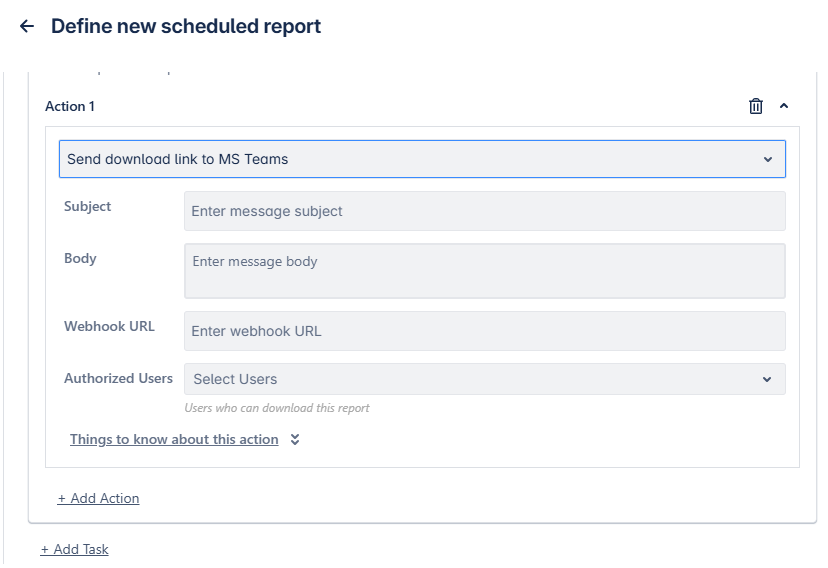The height and width of the screenshot is (568, 828).
Task: Focus the Subject message input field
Action: (484, 211)
